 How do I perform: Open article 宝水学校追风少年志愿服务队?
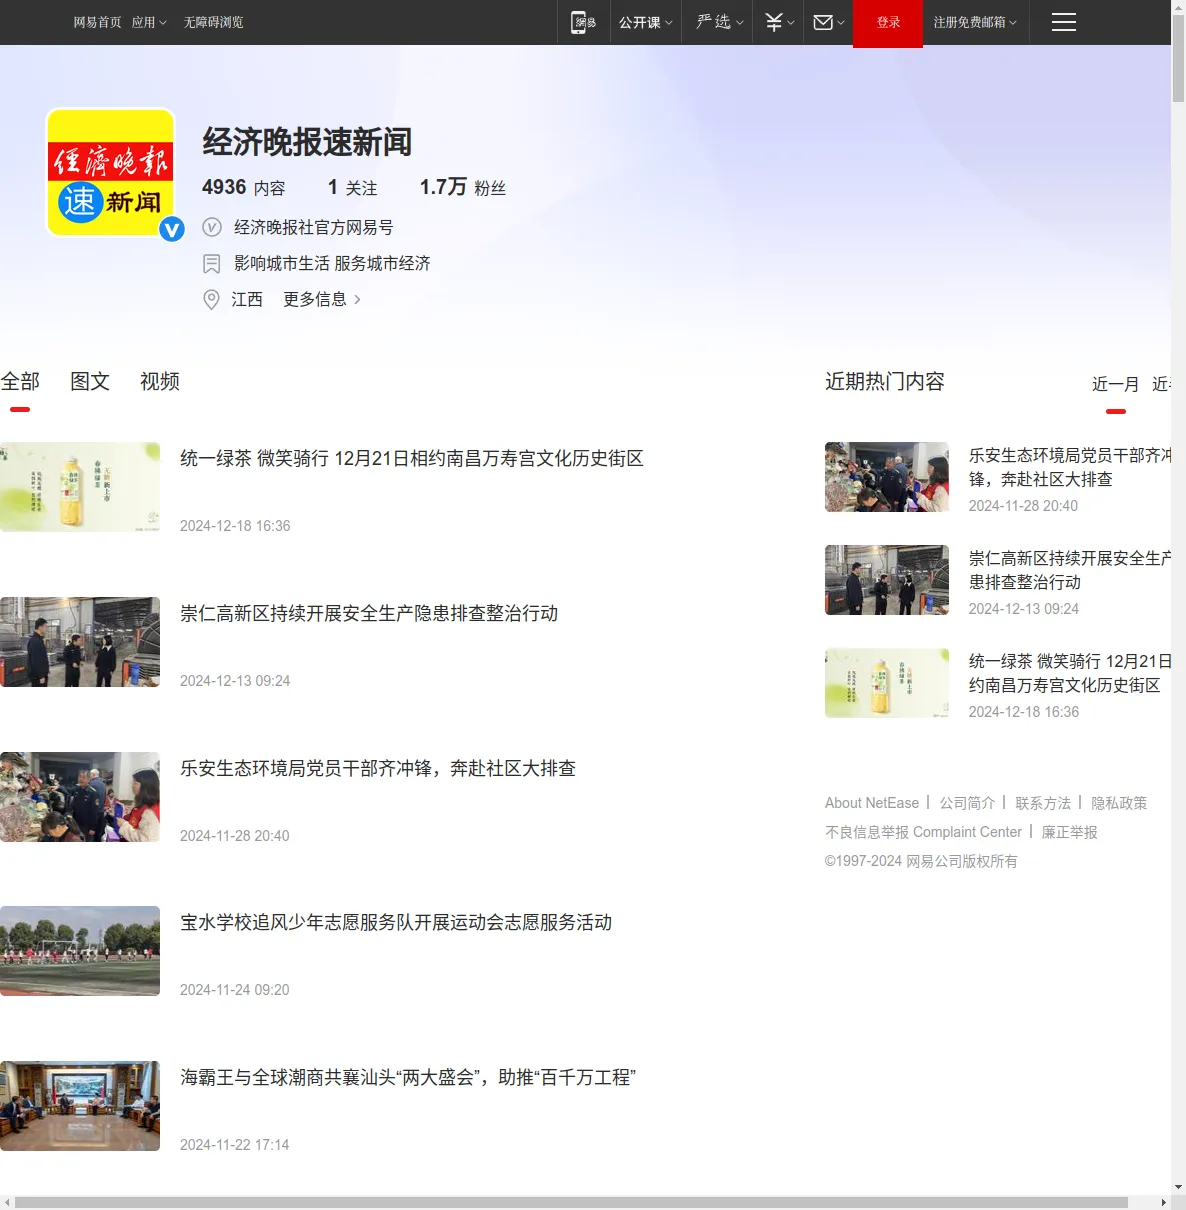(396, 922)
